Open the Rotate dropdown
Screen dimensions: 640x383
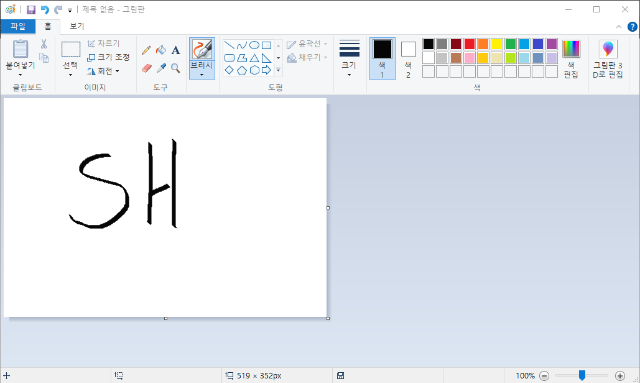click(103, 71)
